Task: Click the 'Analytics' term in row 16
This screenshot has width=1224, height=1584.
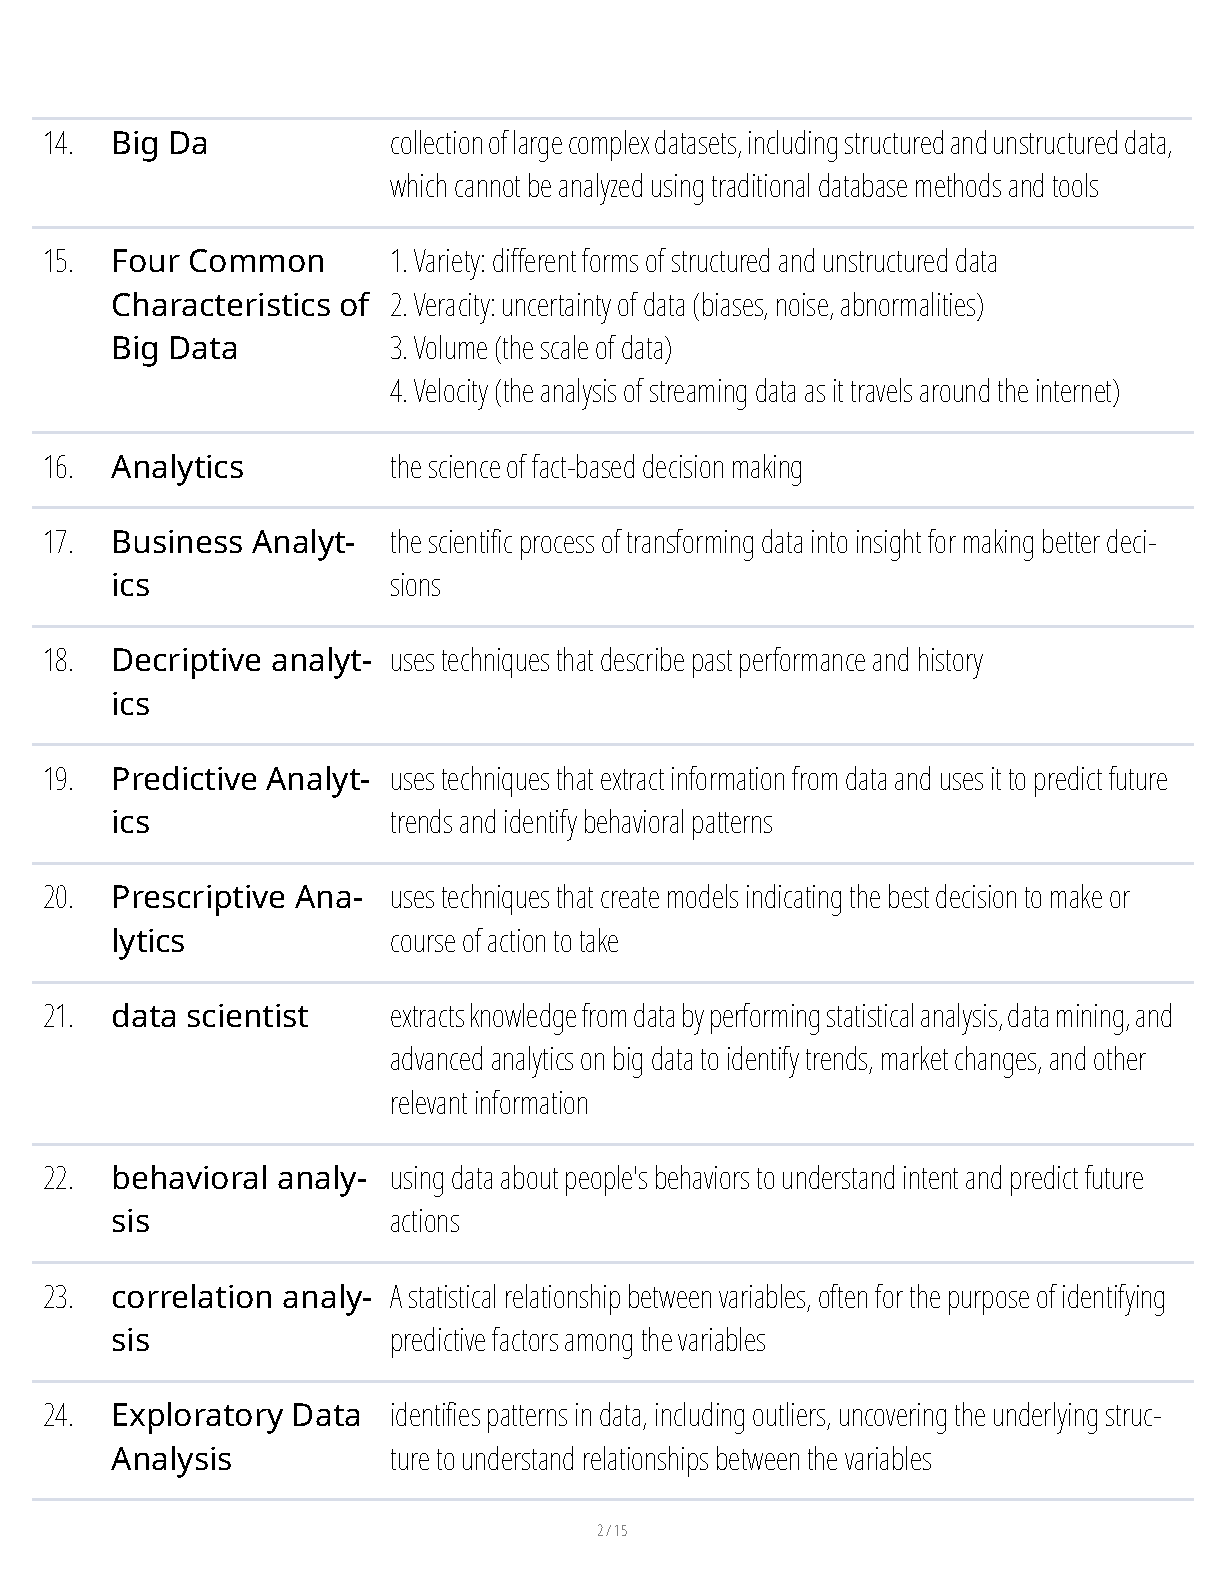Action: coord(177,467)
